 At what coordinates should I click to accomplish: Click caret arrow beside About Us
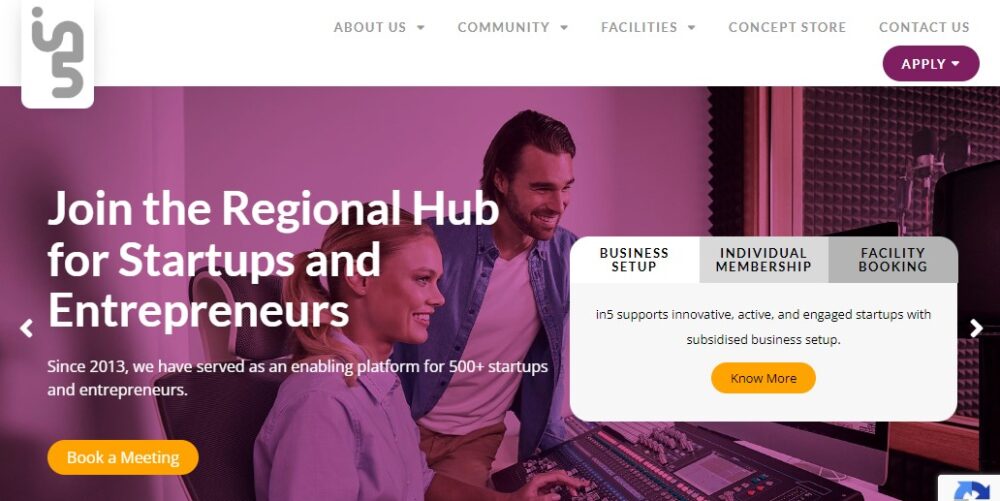421,27
